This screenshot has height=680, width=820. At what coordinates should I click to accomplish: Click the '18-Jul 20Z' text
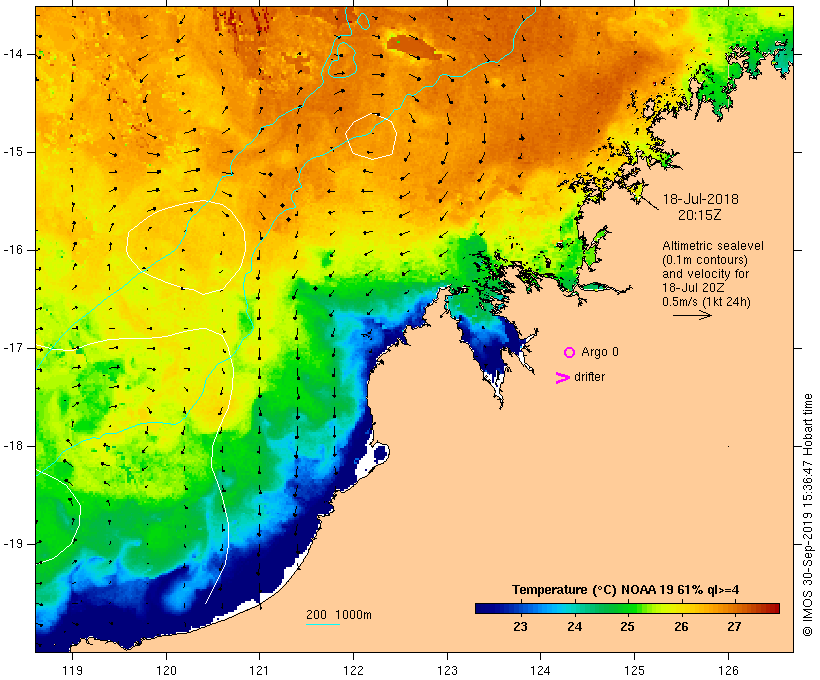click(693, 288)
